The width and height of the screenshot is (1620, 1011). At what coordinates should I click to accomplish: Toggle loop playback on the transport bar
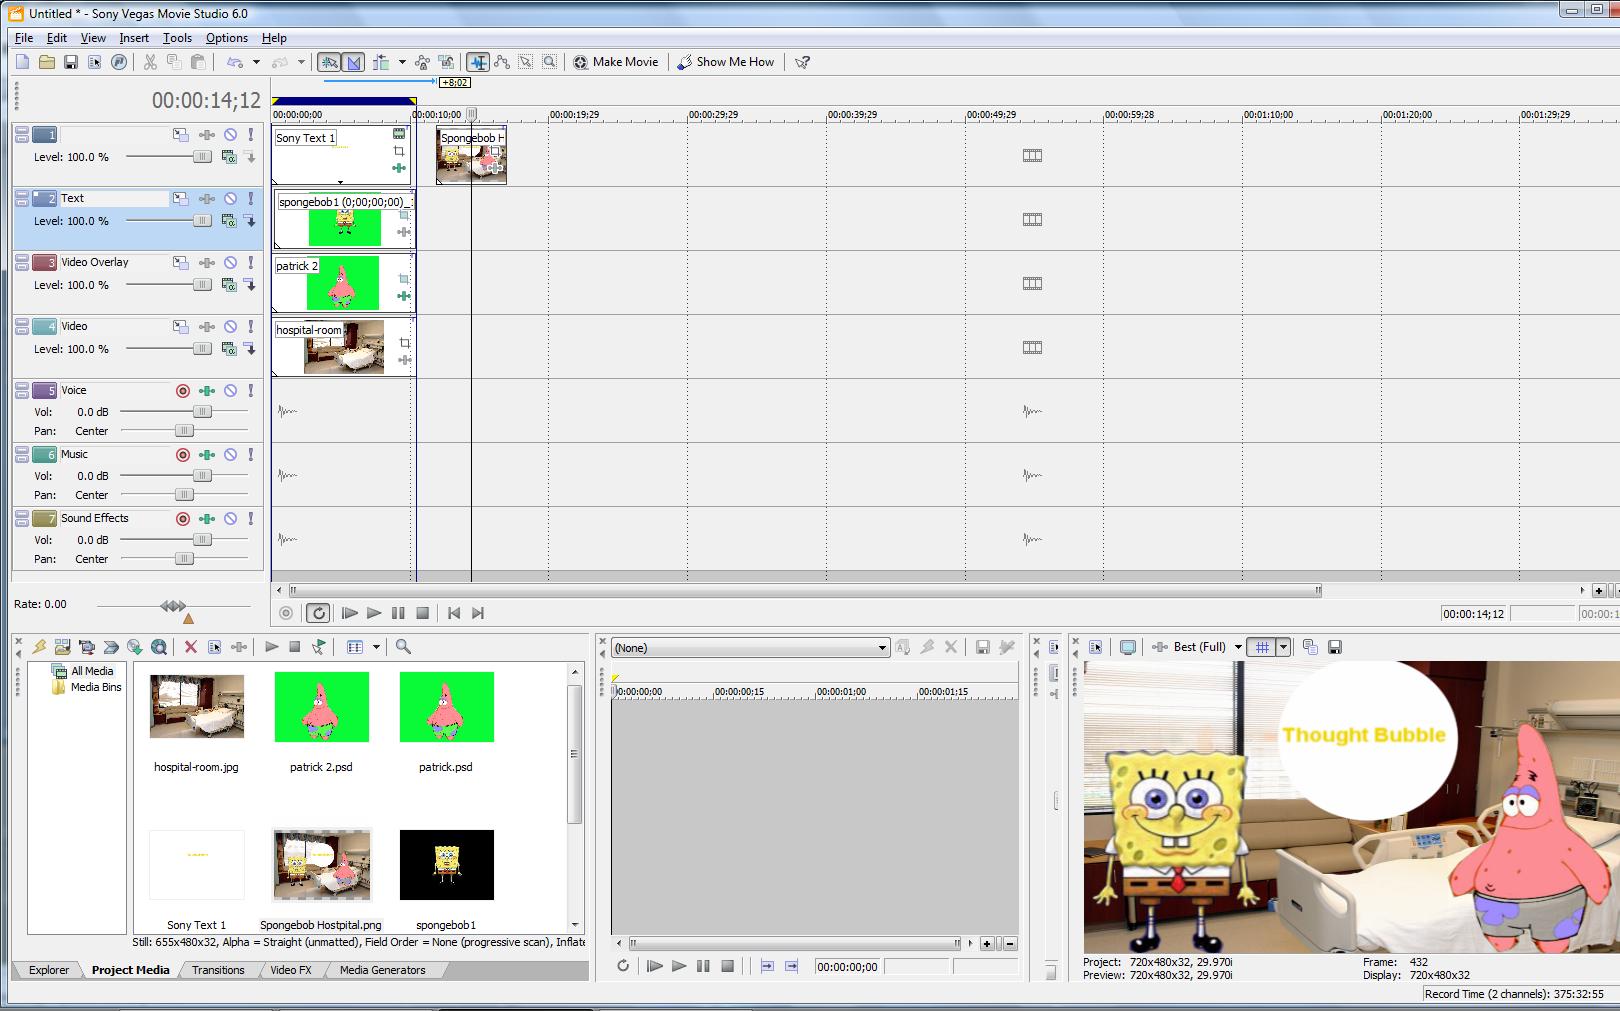(318, 613)
